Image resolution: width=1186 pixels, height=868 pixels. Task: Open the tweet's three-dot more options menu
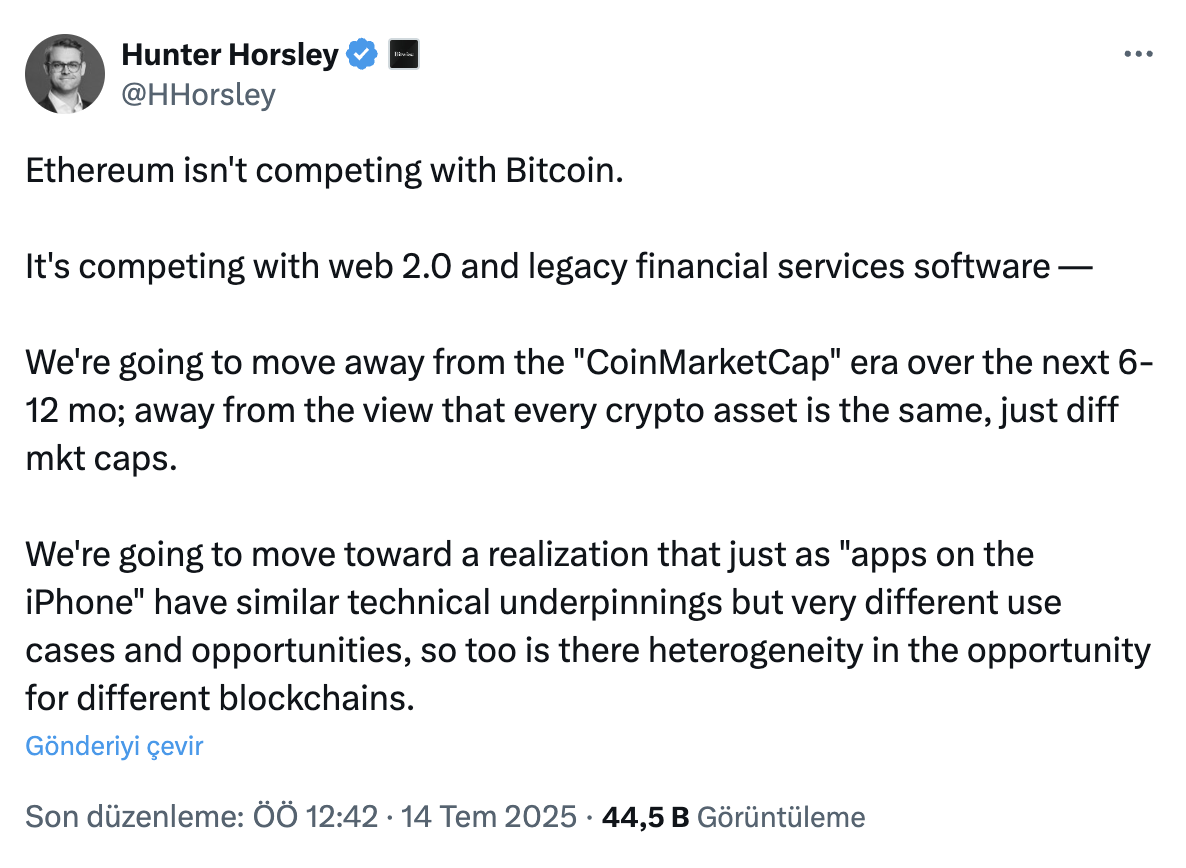[1138, 54]
